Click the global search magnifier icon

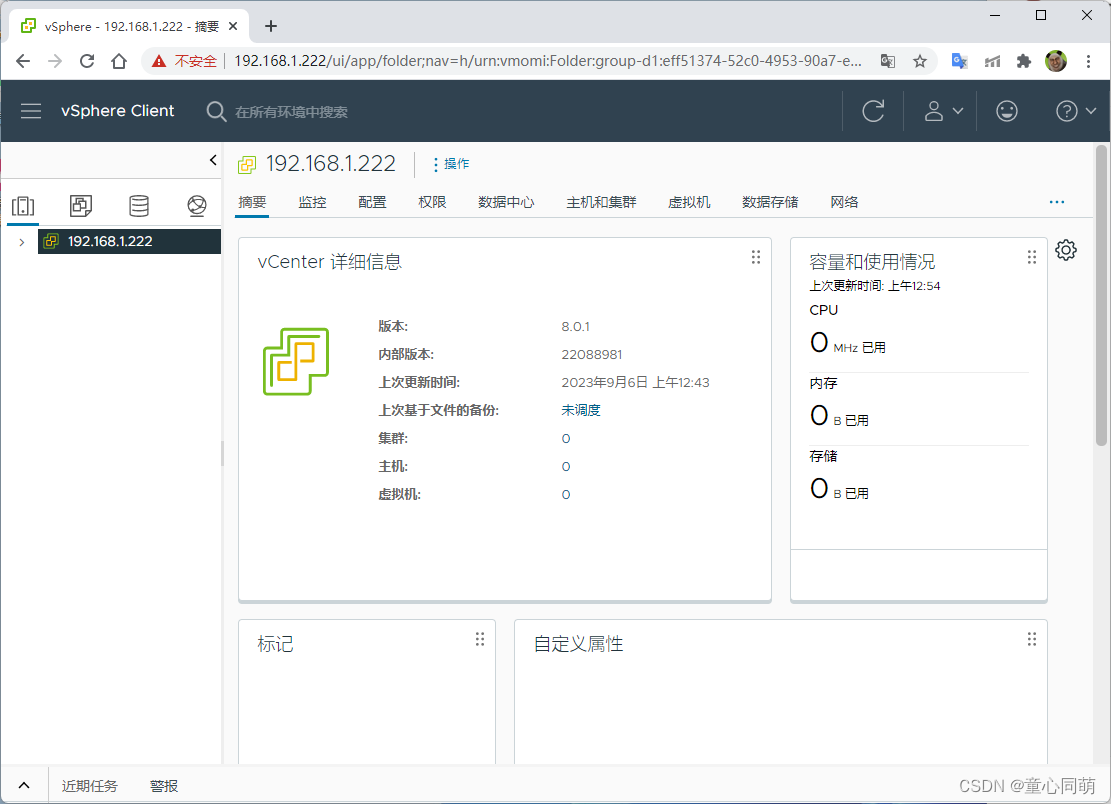pos(215,111)
